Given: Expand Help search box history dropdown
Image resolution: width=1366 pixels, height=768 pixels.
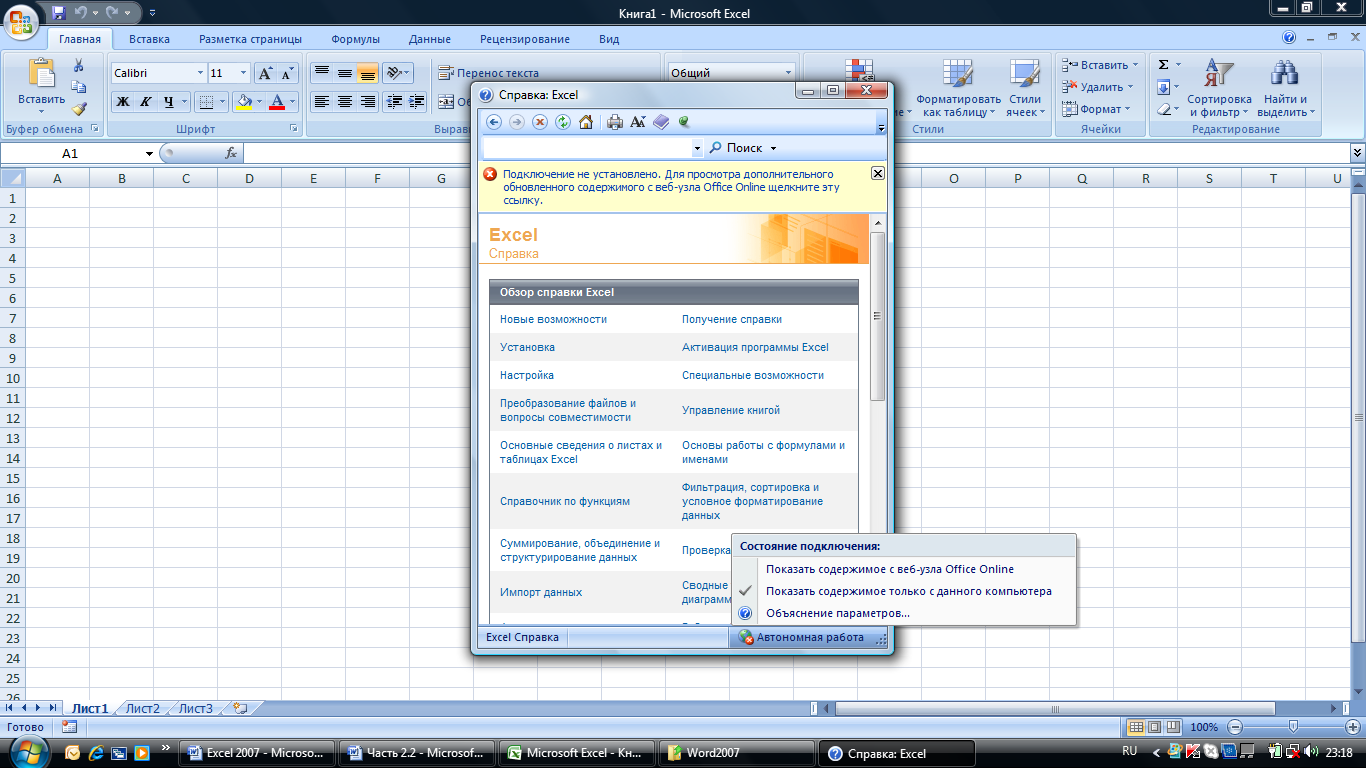Looking at the screenshot, I should (697, 148).
